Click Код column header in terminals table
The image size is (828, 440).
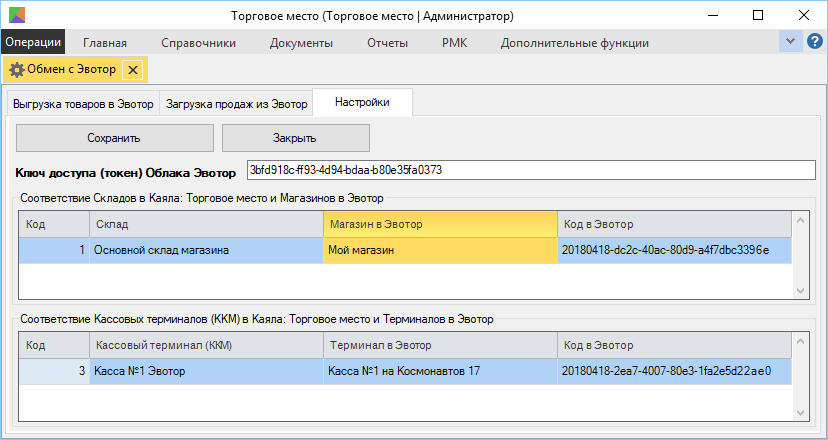click(x=54, y=345)
